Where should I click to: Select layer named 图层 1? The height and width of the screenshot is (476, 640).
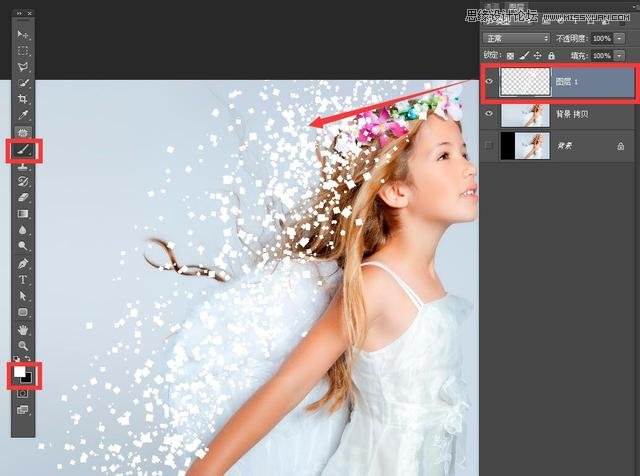(x=567, y=82)
